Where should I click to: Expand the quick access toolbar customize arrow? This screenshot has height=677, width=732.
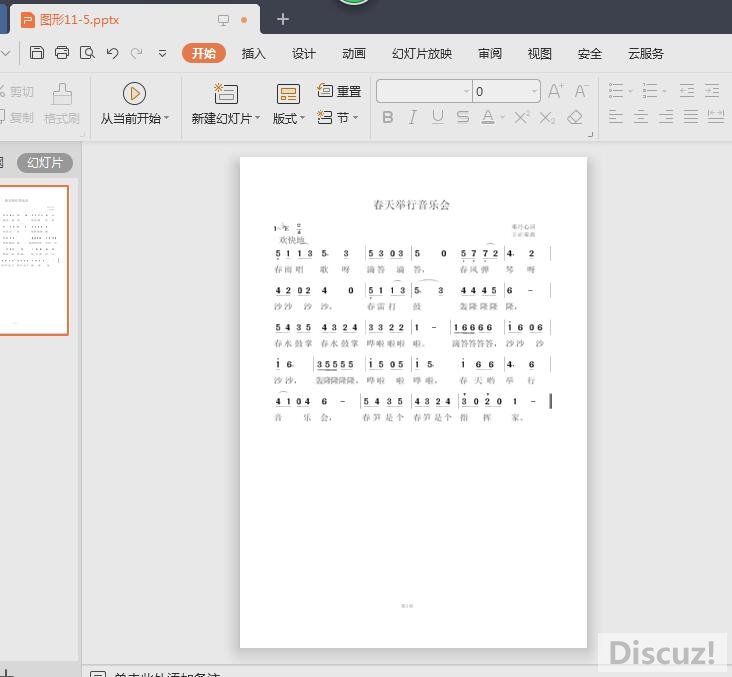[x=162, y=54]
